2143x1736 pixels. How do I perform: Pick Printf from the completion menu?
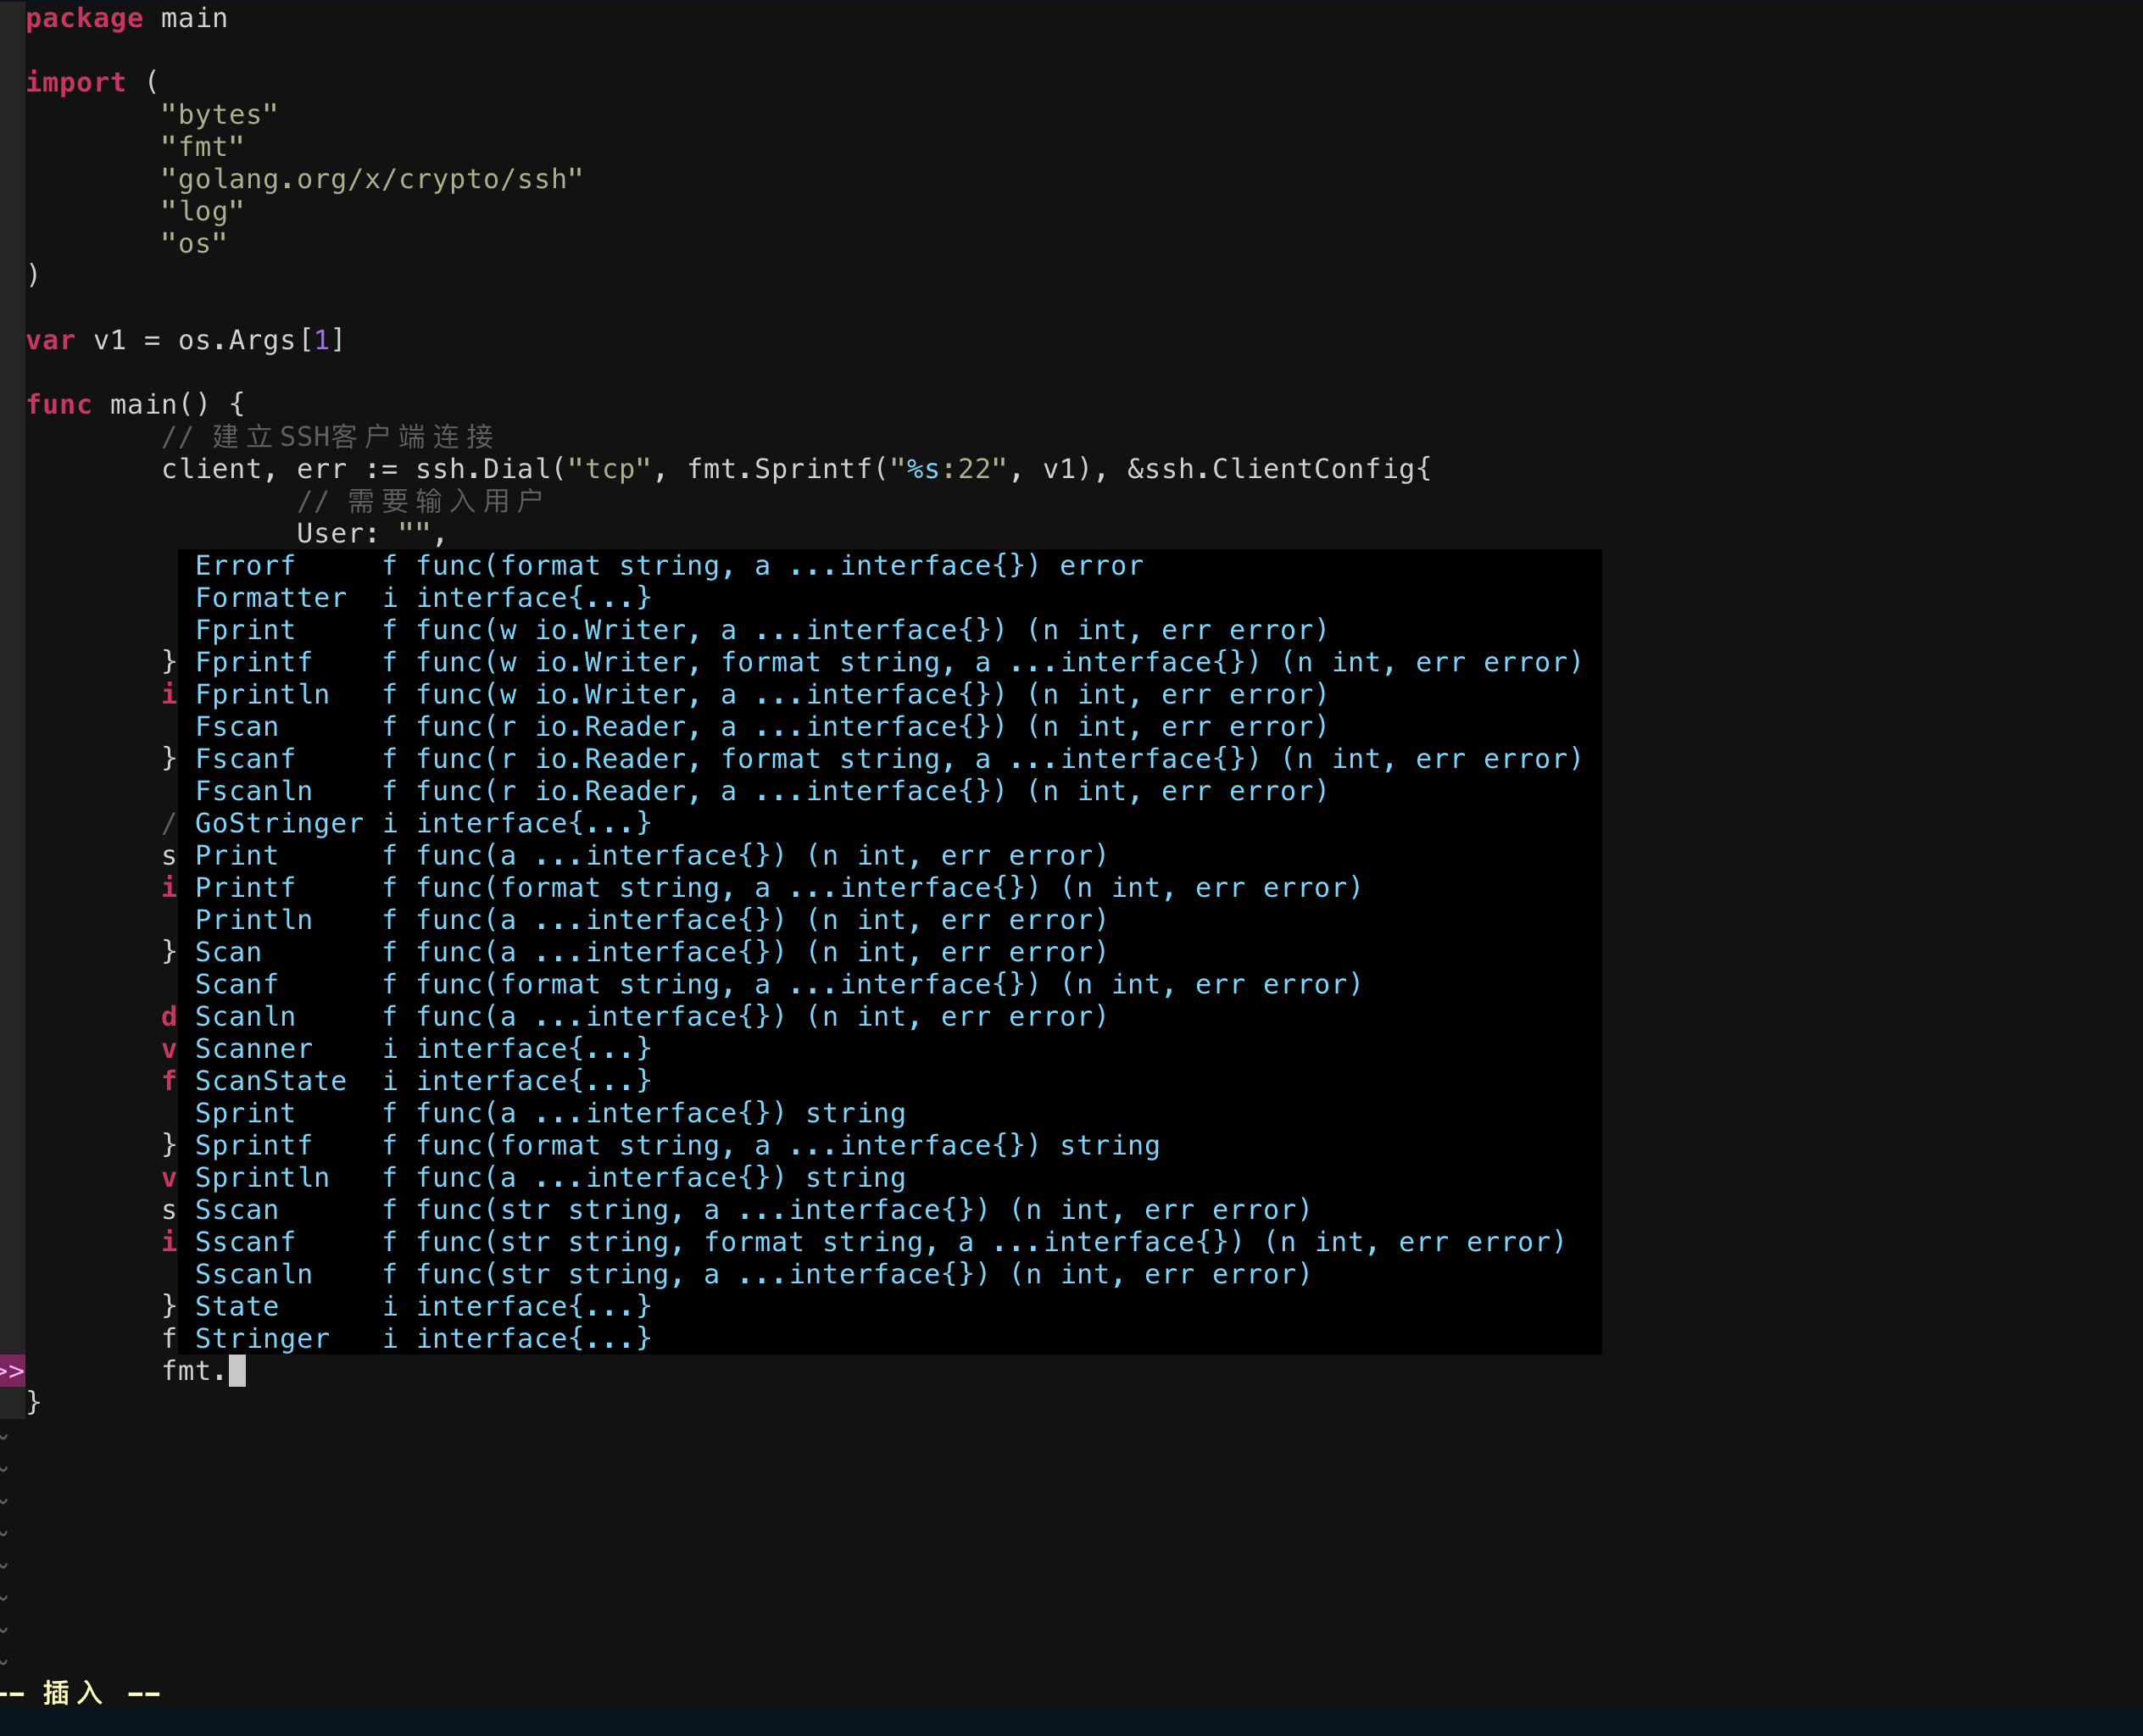(890, 888)
